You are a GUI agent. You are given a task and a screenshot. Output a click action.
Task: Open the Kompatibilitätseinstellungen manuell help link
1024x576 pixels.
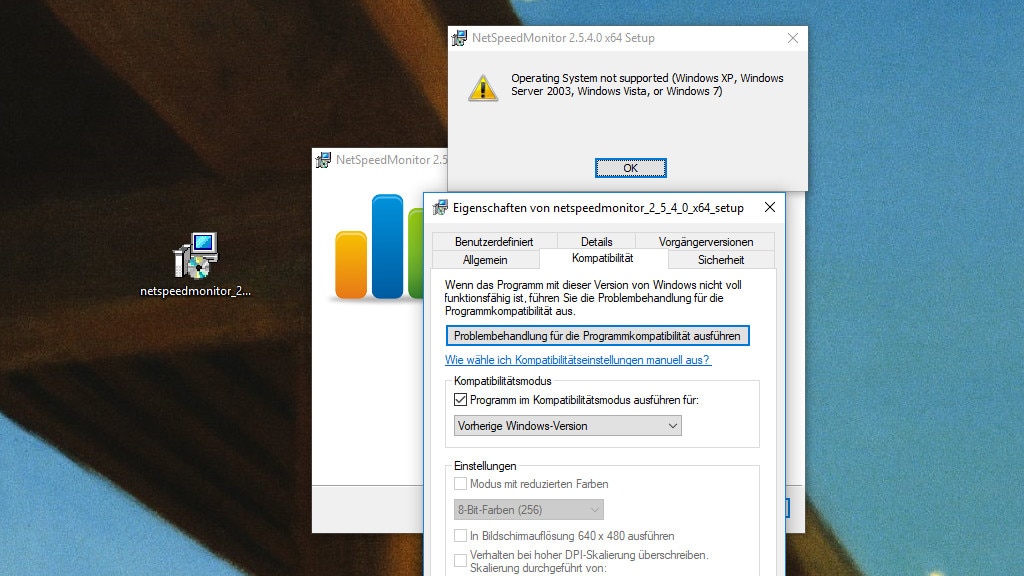point(578,360)
